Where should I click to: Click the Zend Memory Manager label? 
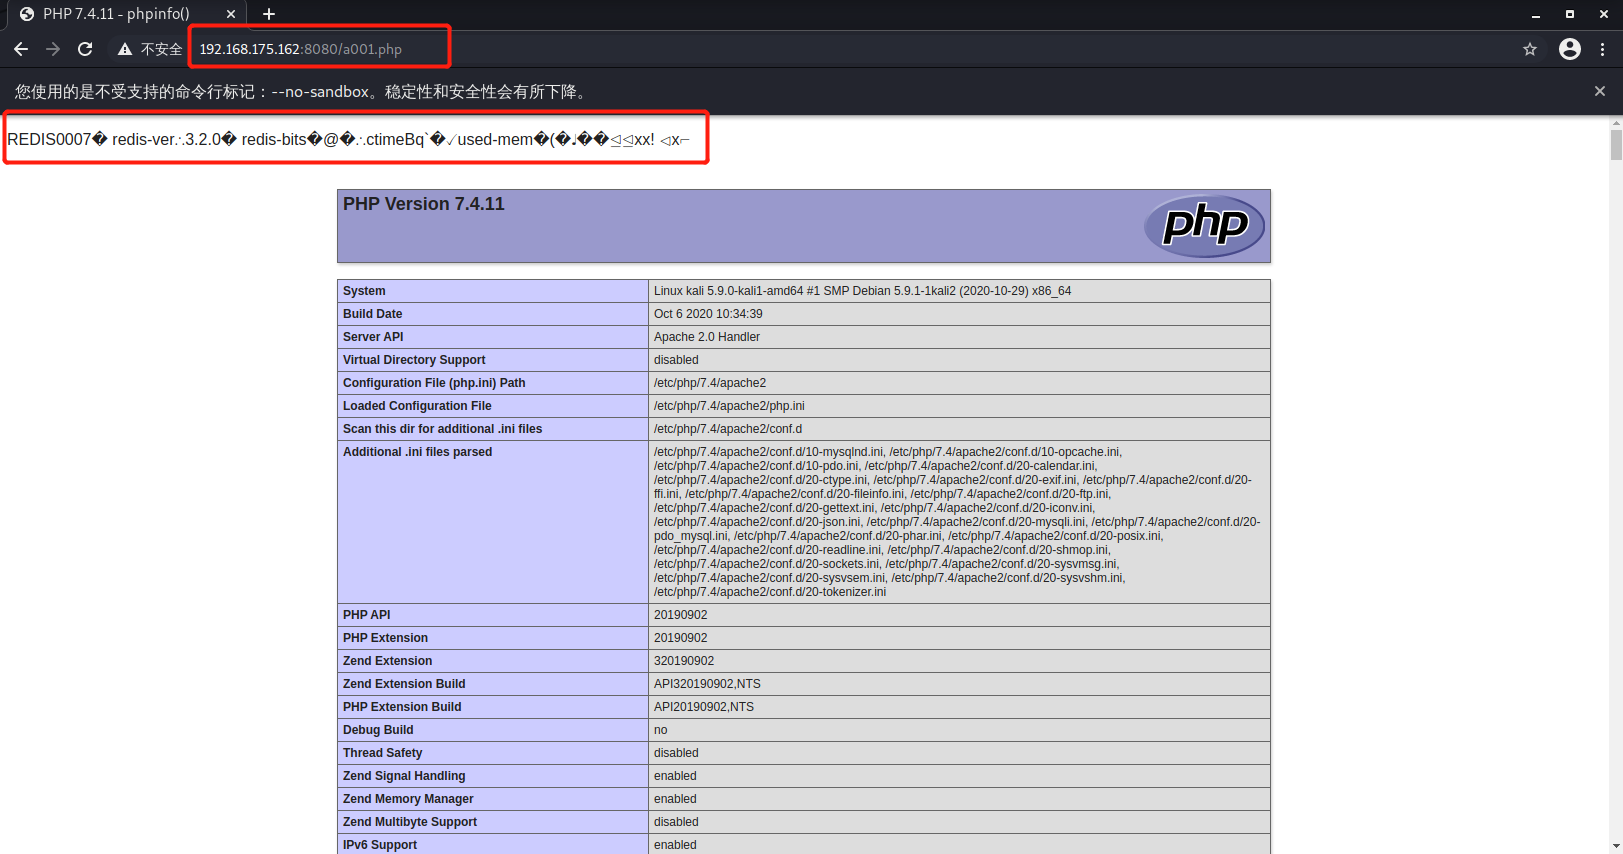click(408, 799)
